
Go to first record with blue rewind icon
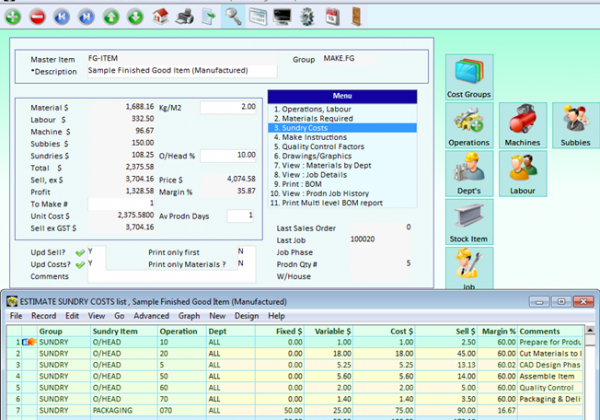coord(62,17)
